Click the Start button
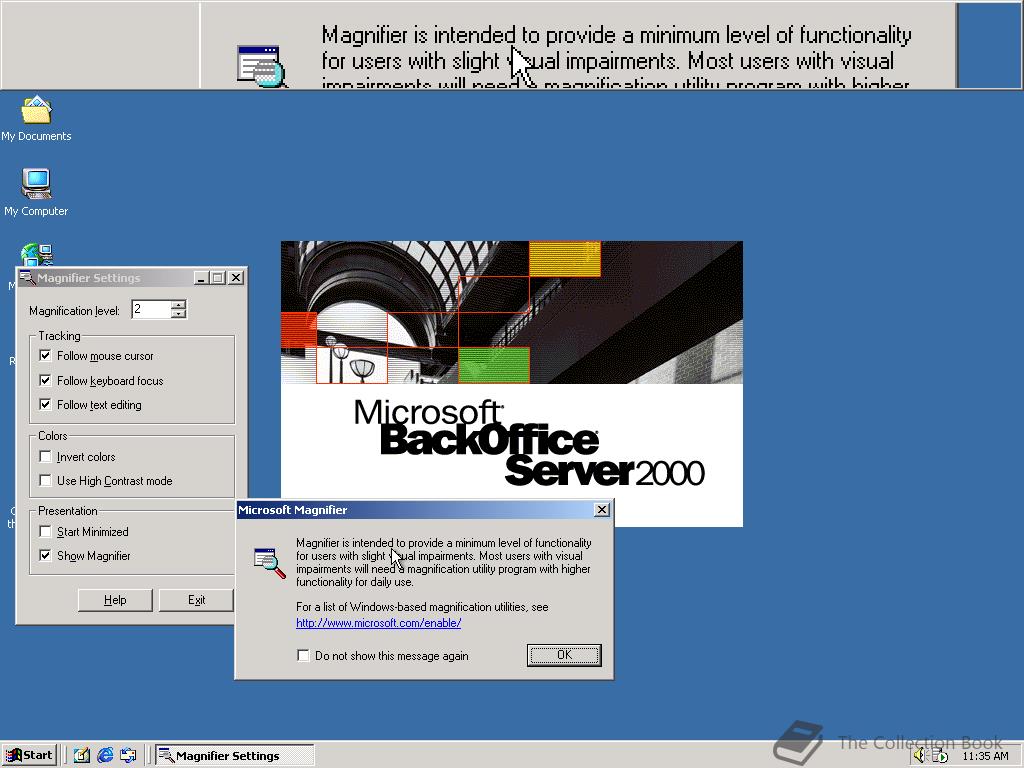 pyautogui.click(x=29, y=756)
